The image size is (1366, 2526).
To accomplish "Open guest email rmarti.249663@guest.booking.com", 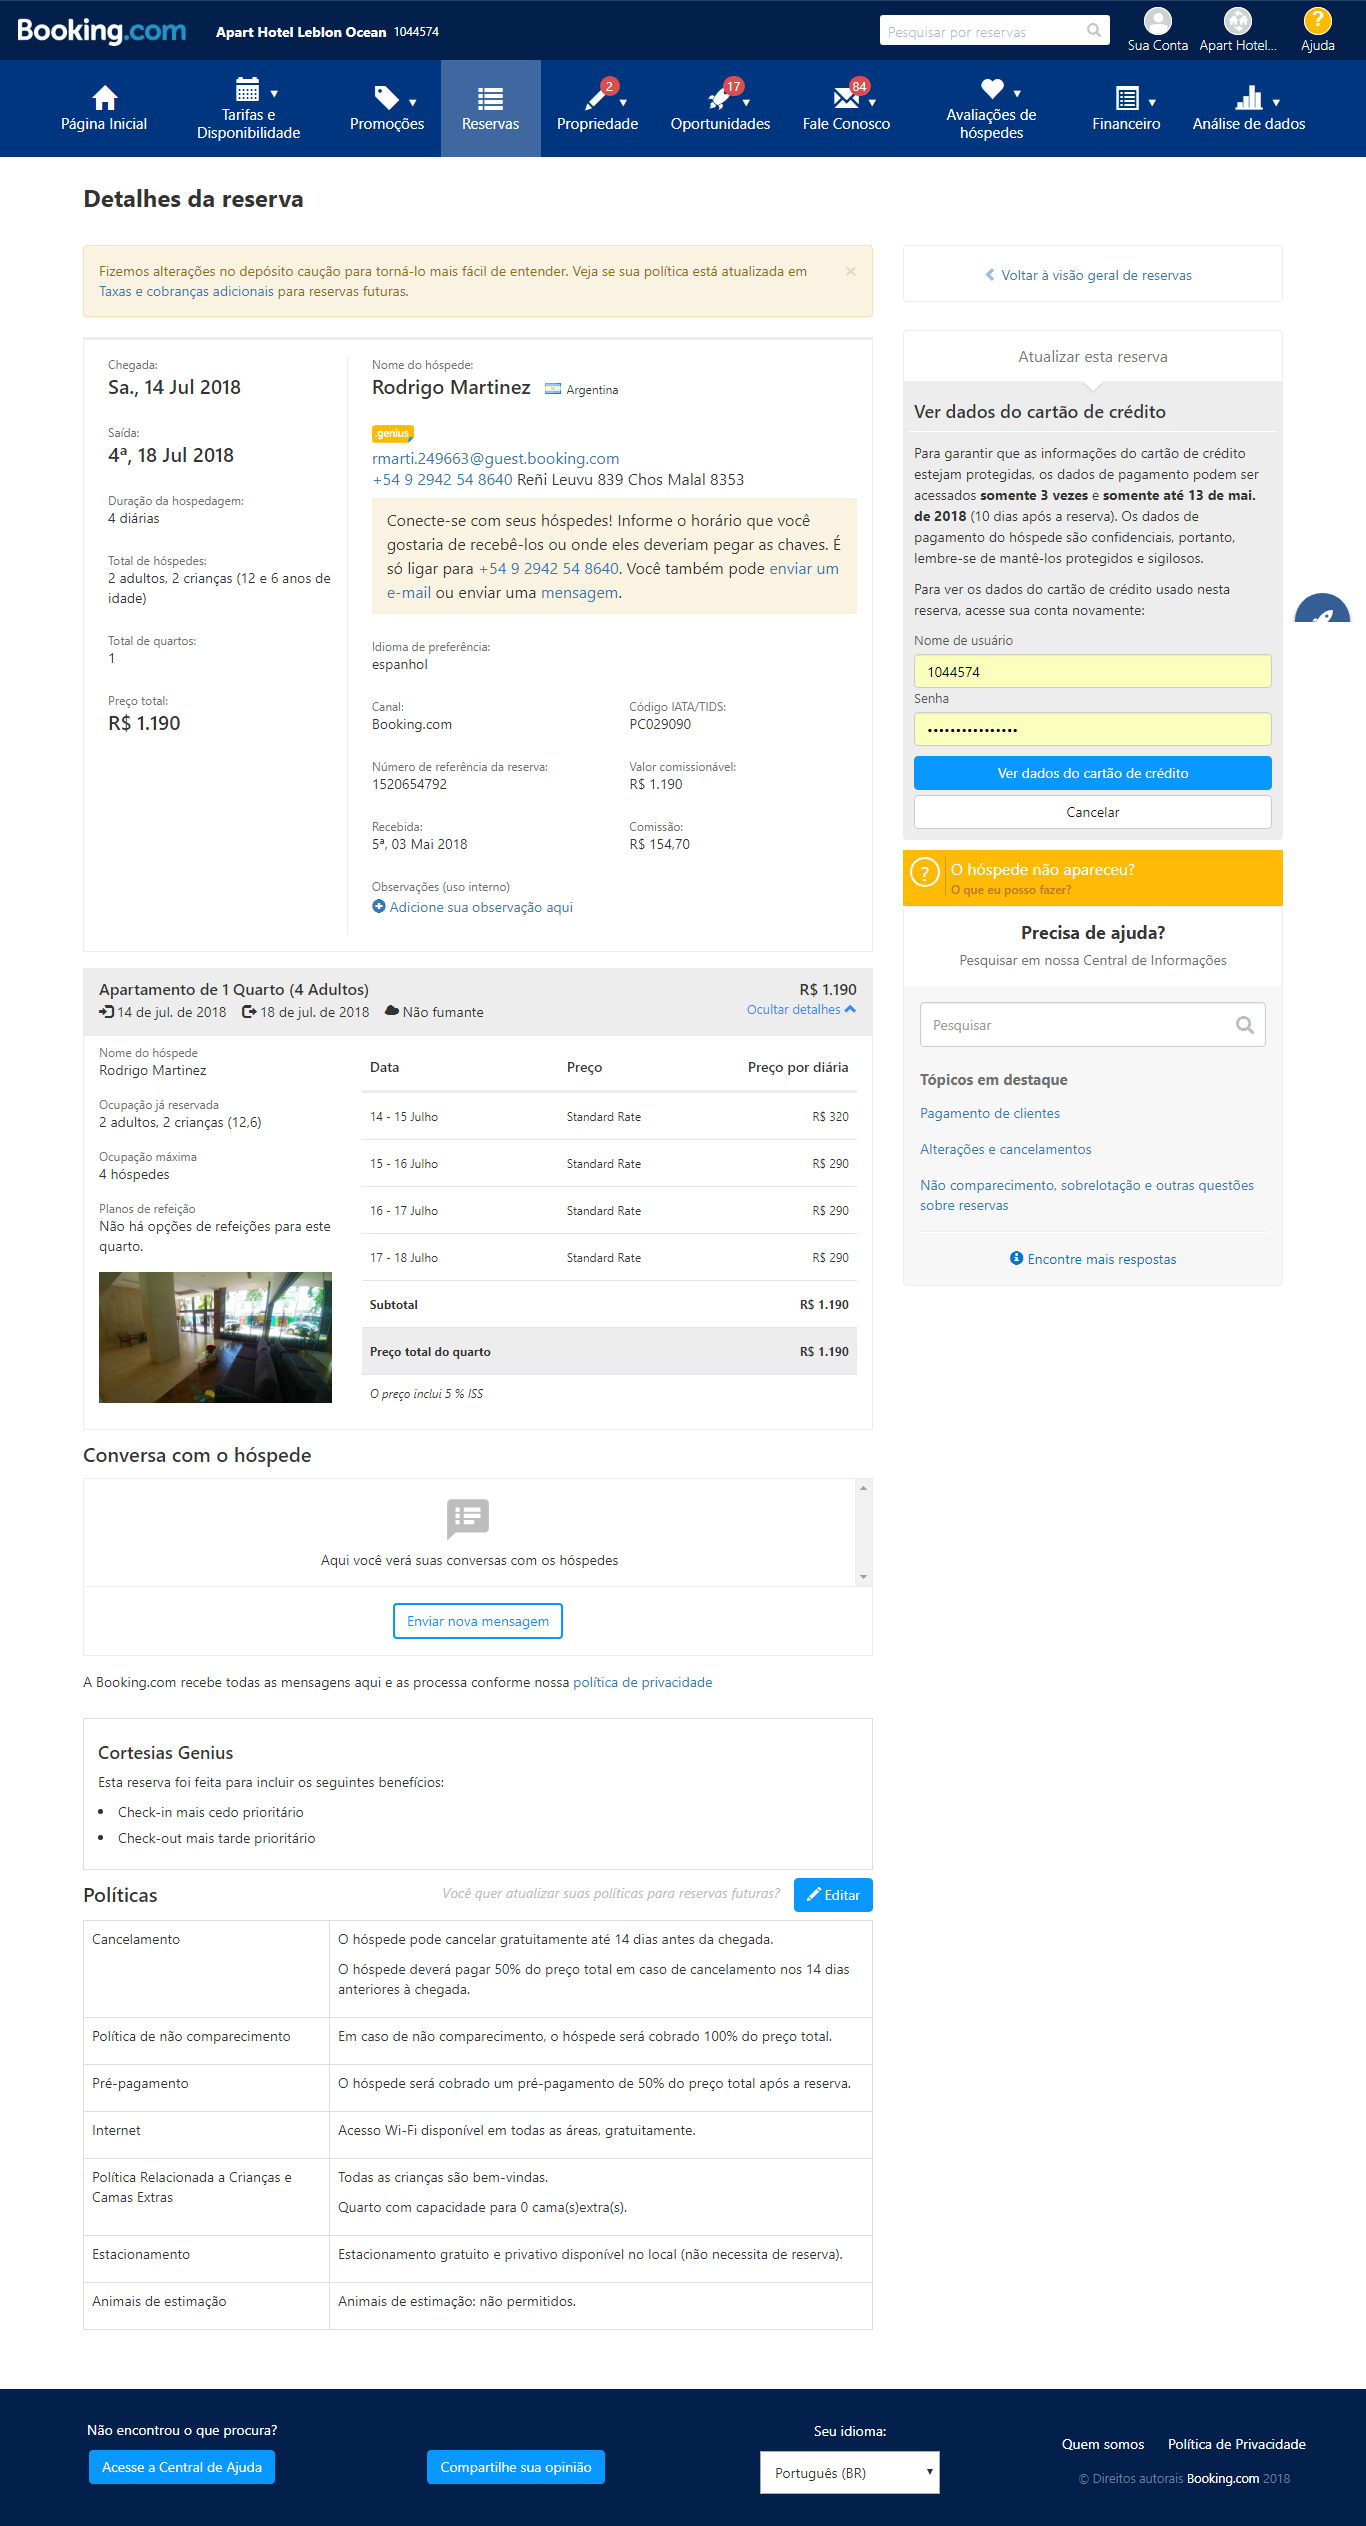I will 495,459.
